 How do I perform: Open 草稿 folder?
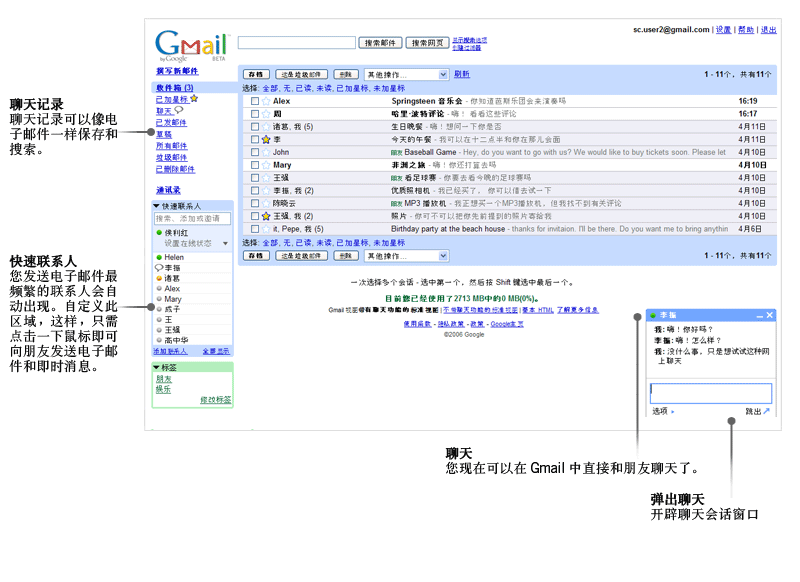(164, 134)
